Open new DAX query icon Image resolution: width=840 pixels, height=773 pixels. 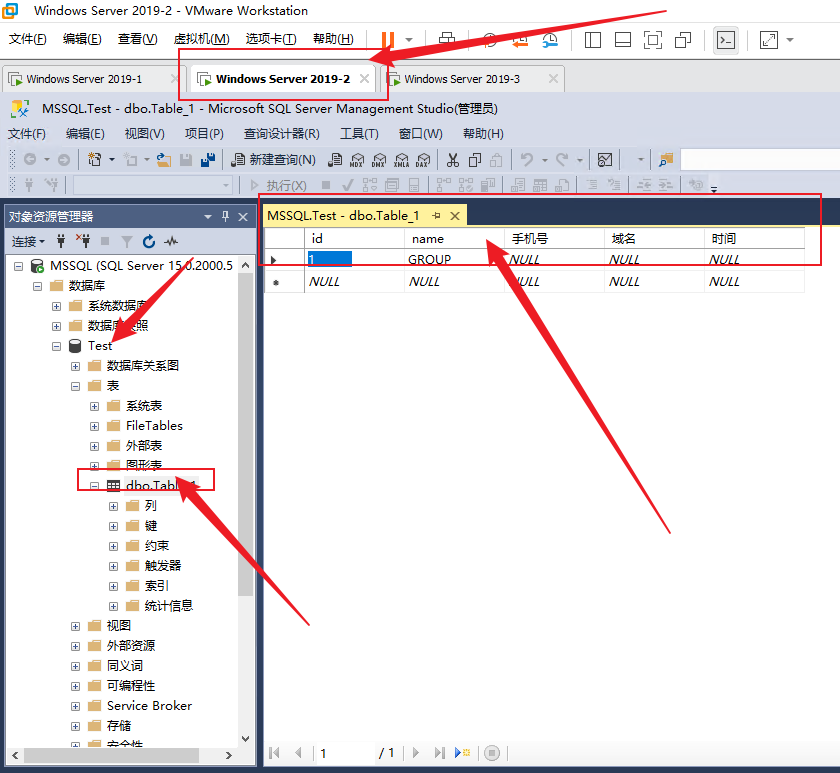[423, 160]
